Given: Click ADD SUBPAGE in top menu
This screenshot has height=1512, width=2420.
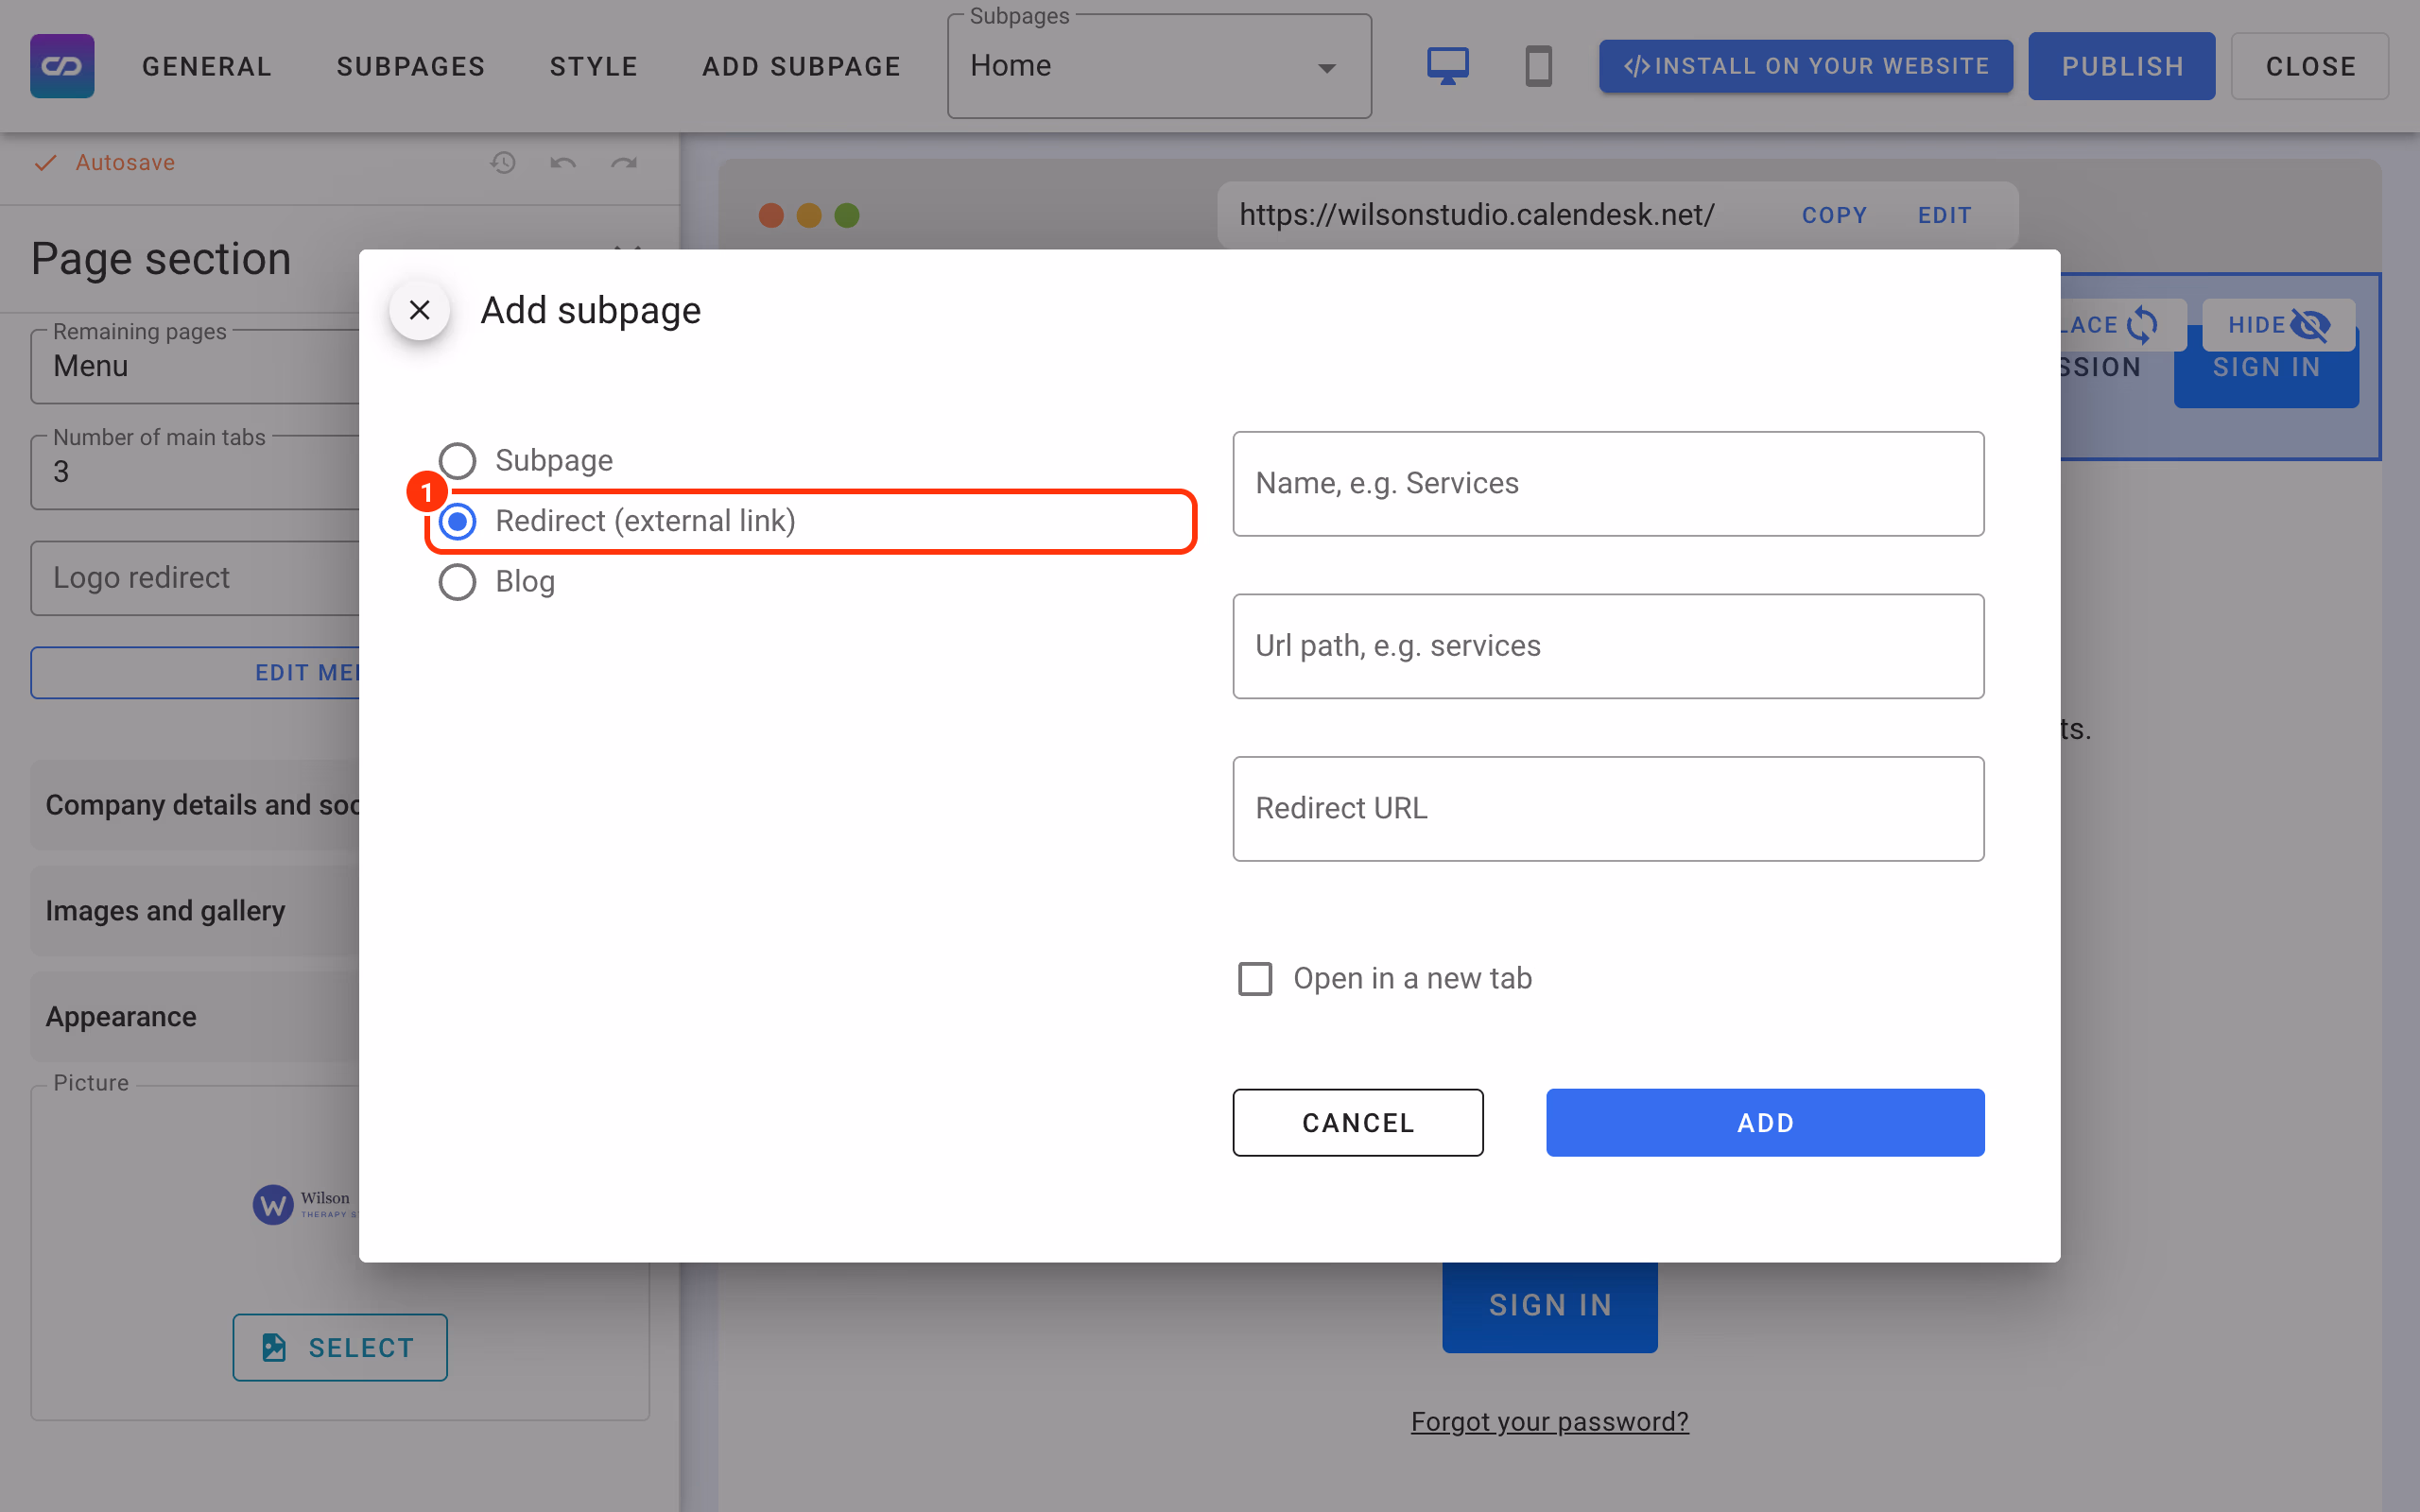Looking at the screenshot, I should [x=802, y=66].
